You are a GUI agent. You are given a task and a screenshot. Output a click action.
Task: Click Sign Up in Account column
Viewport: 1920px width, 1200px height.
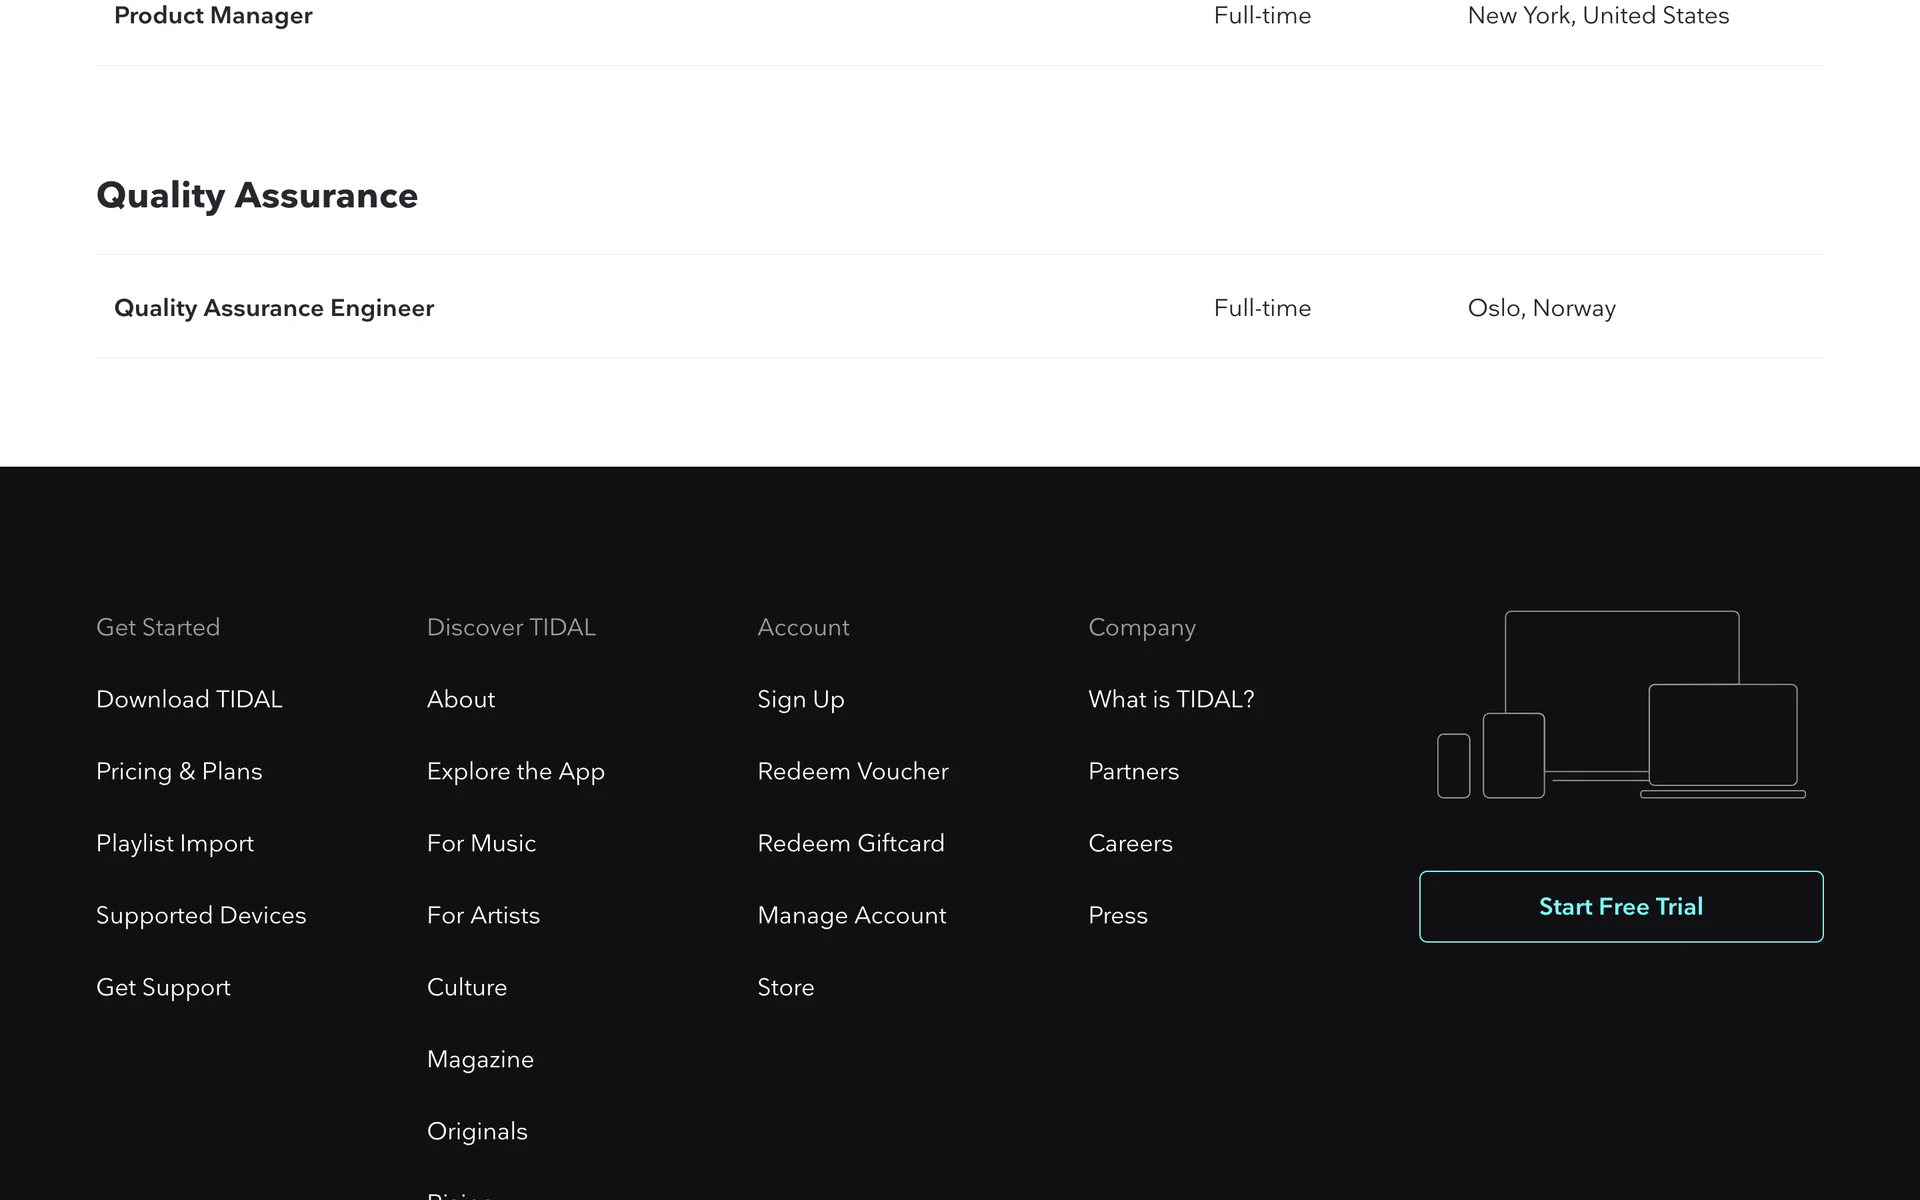point(801,699)
